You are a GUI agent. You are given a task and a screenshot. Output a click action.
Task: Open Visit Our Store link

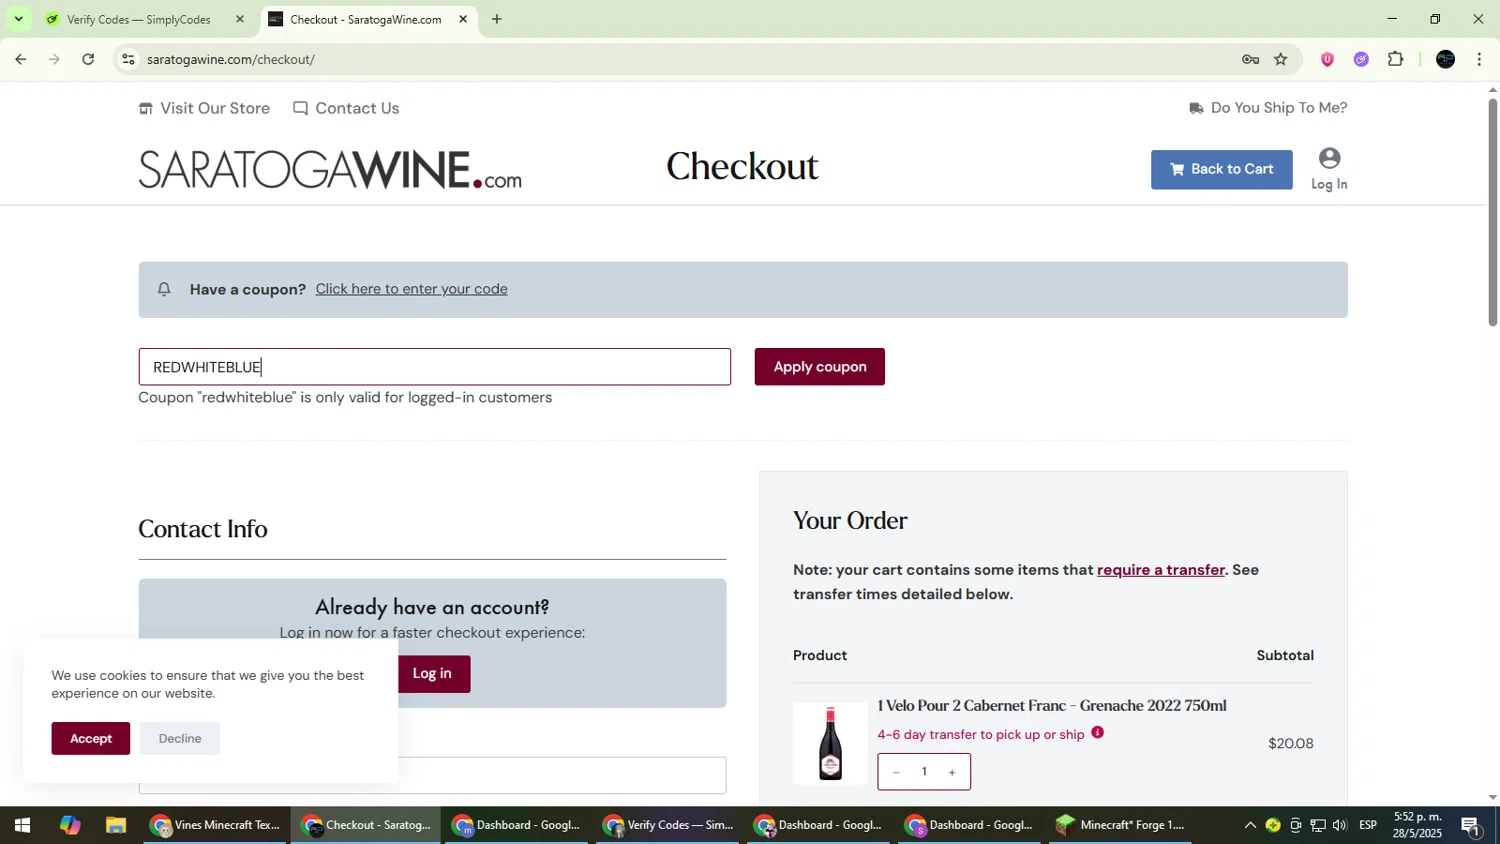[204, 108]
